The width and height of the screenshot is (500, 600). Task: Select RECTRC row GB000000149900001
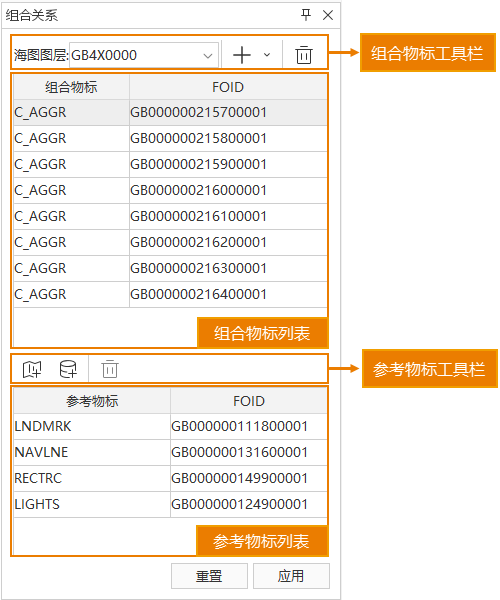(170, 478)
